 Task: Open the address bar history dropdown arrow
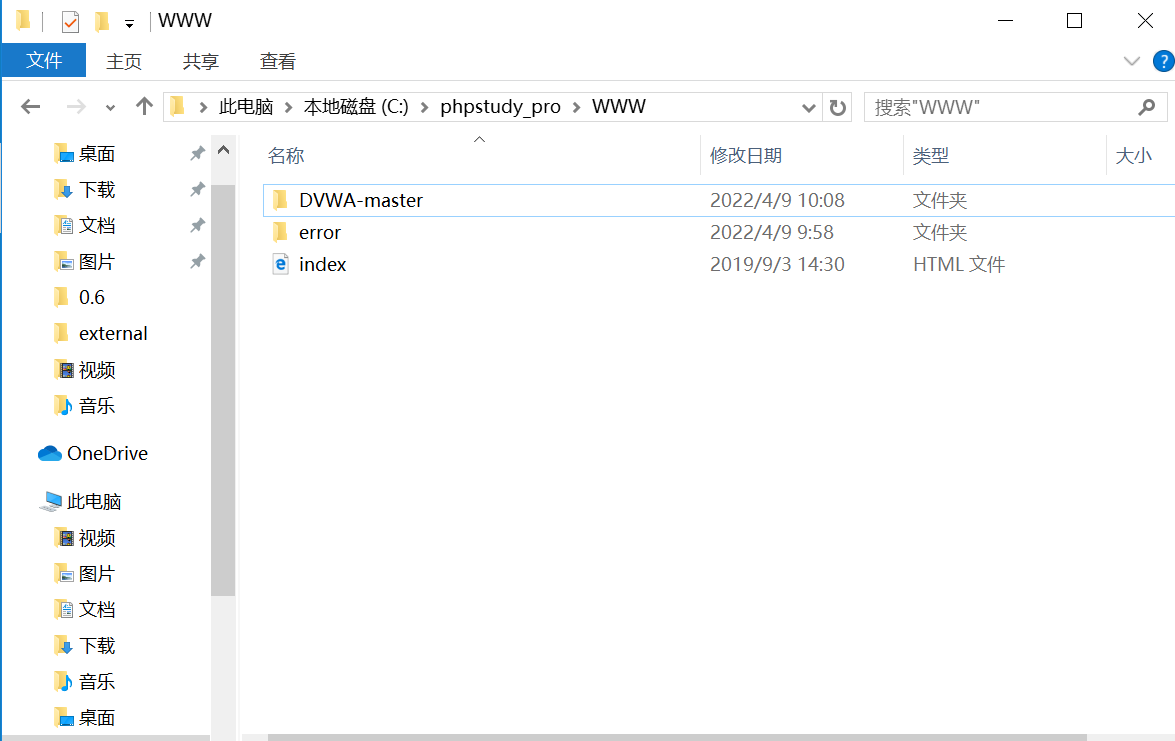click(807, 107)
